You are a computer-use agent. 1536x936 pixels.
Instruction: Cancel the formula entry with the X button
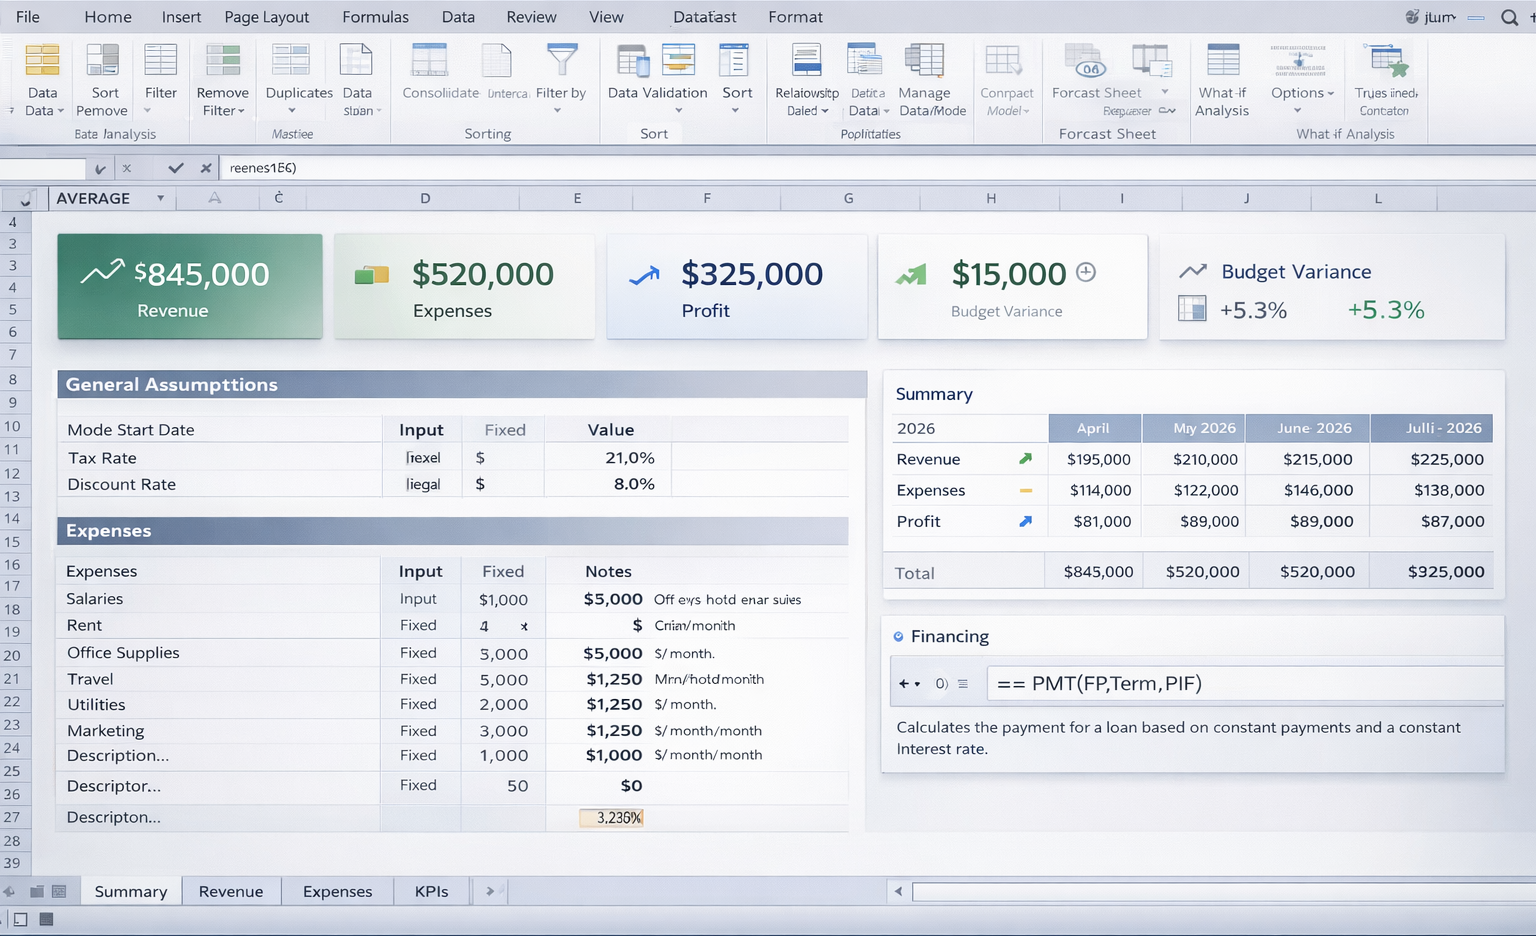(205, 167)
